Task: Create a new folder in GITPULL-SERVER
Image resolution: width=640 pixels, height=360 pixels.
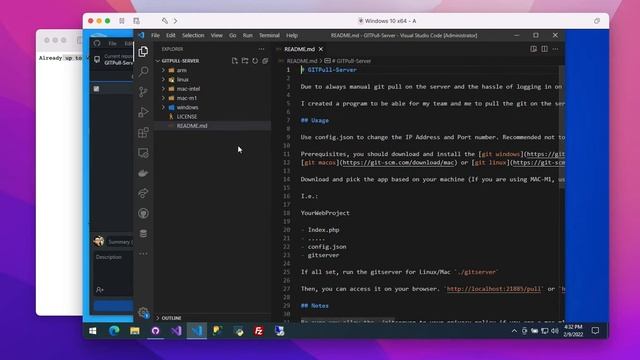Action: click(245, 61)
